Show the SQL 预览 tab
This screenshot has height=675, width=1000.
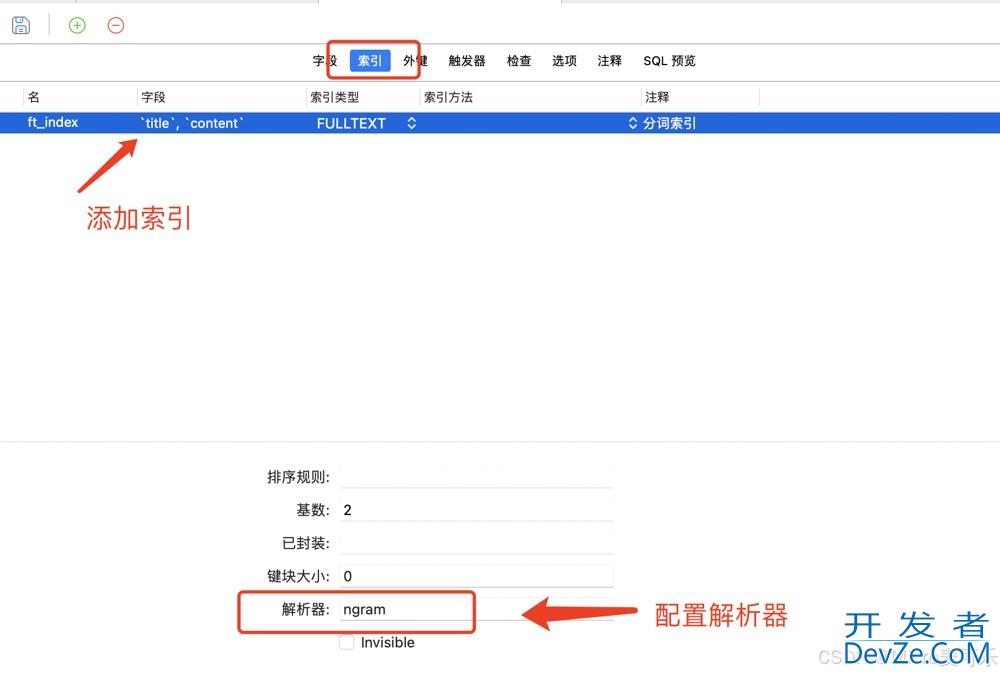(x=669, y=61)
